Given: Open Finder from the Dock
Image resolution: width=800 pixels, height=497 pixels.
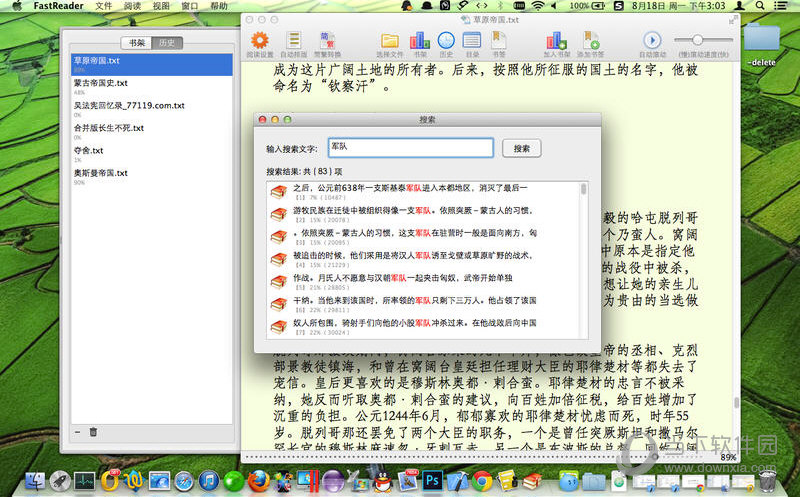Looking at the screenshot, I should [x=36, y=480].
